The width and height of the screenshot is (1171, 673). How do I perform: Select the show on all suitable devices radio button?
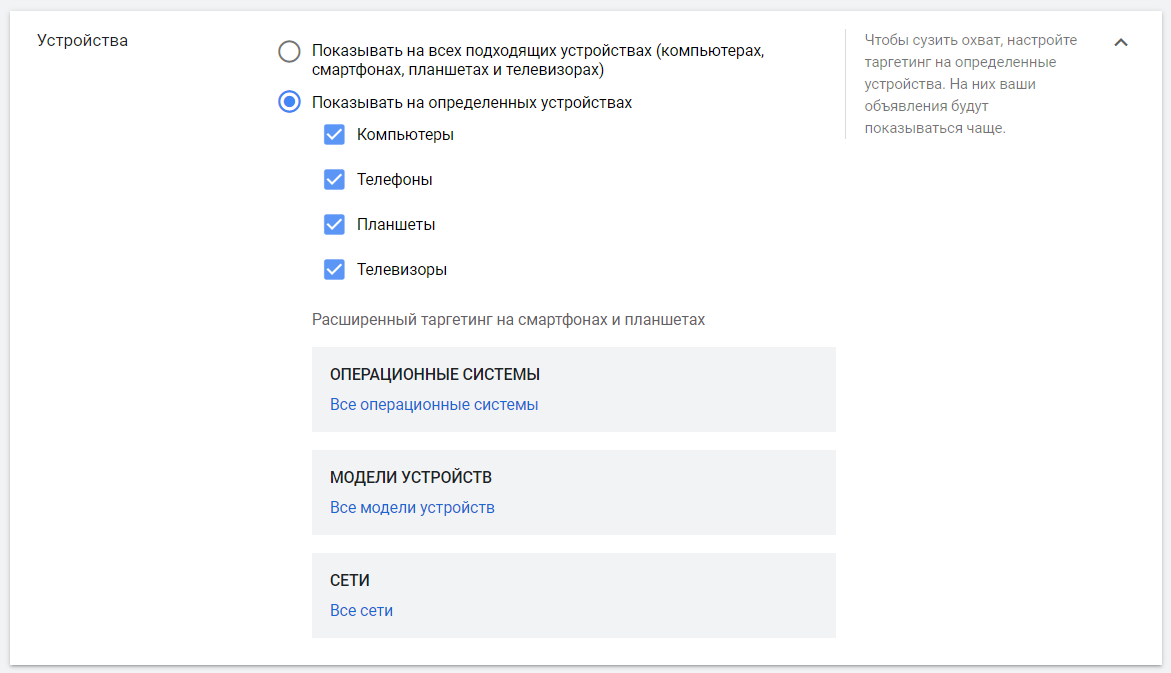point(289,51)
